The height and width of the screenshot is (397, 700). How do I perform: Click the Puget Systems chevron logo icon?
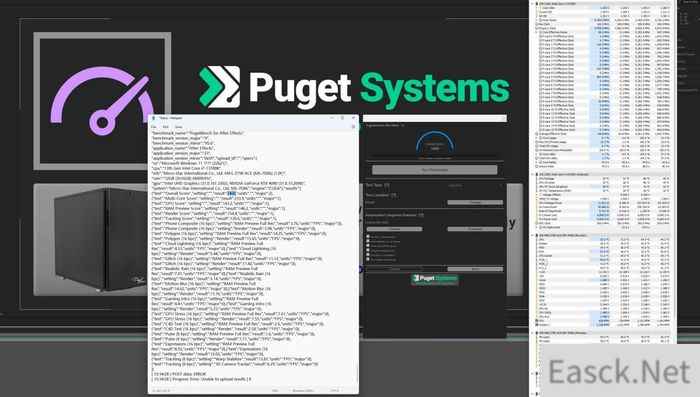(220, 87)
